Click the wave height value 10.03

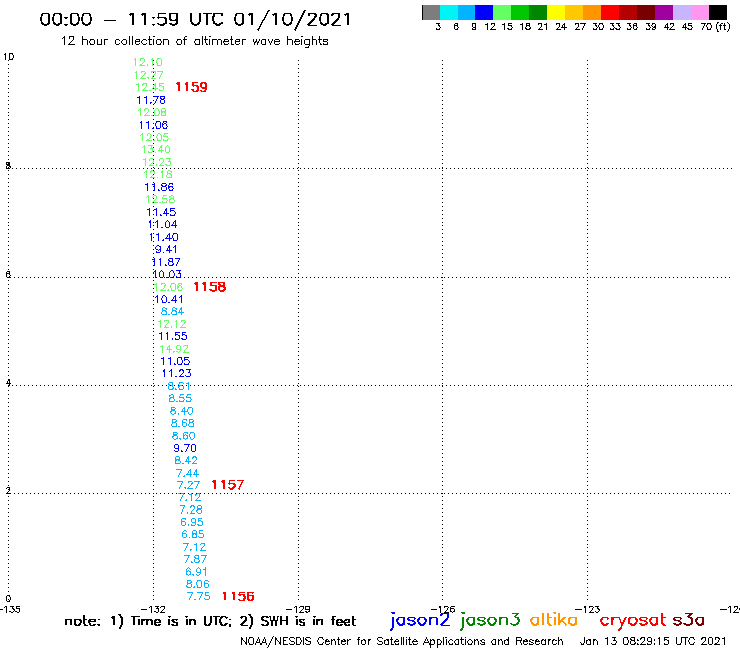click(x=167, y=275)
